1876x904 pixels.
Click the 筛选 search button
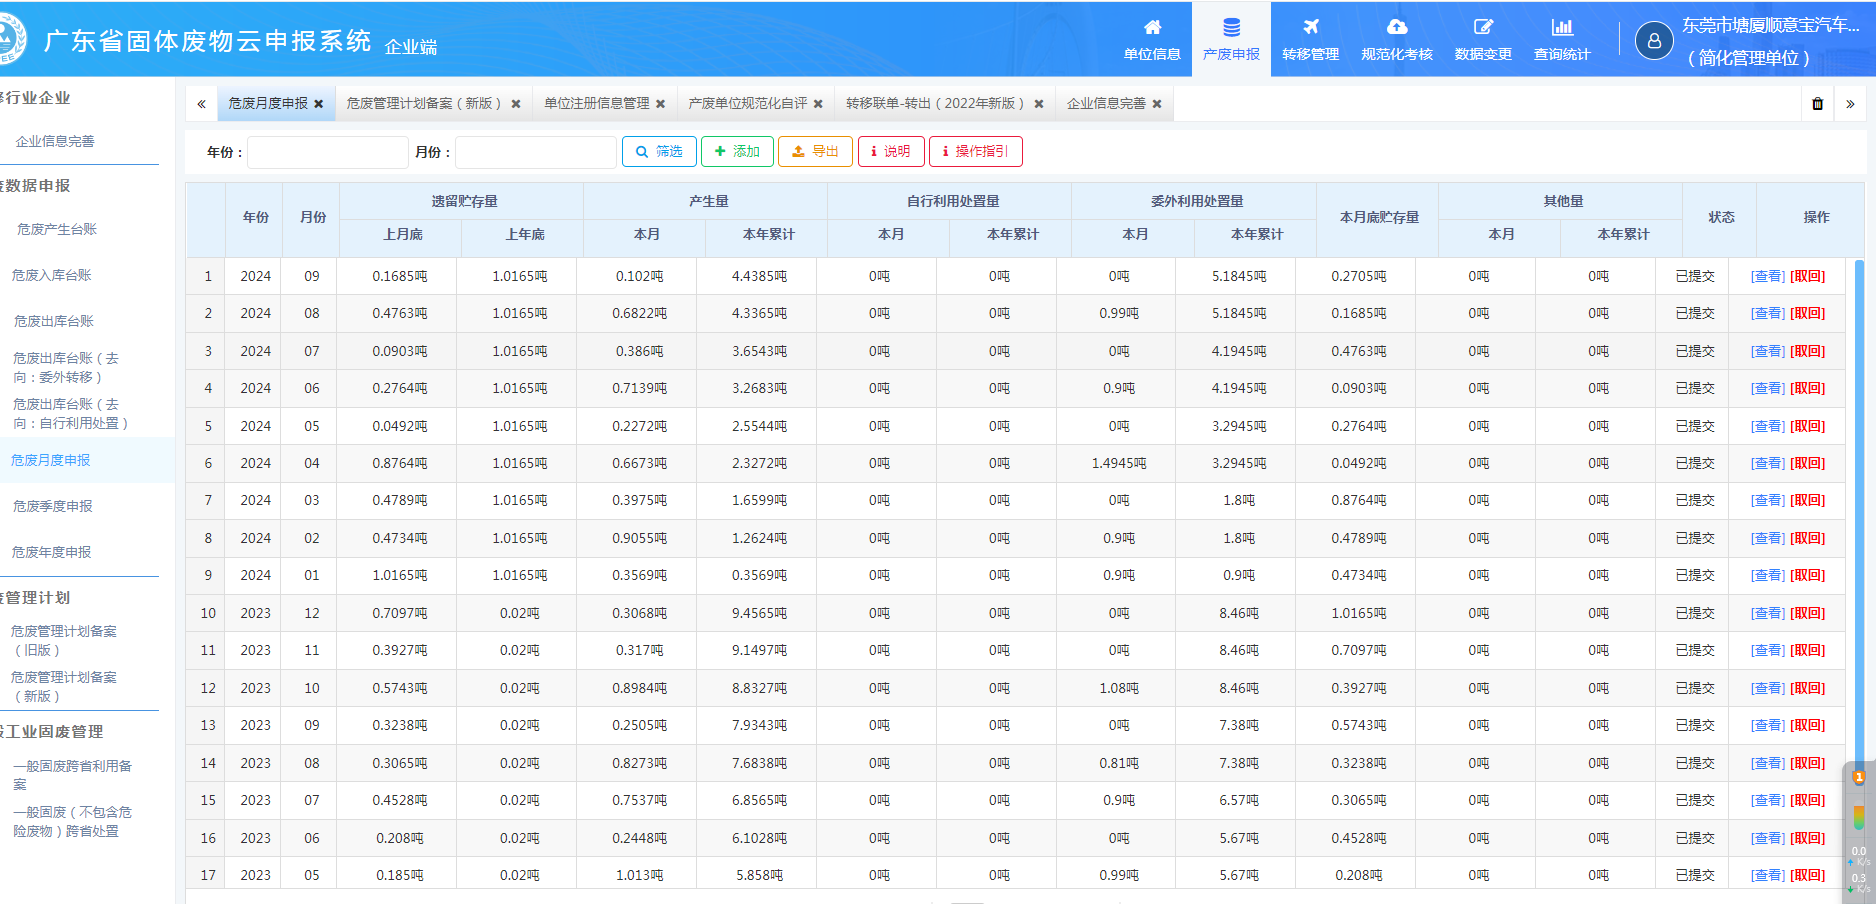pos(659,152)
